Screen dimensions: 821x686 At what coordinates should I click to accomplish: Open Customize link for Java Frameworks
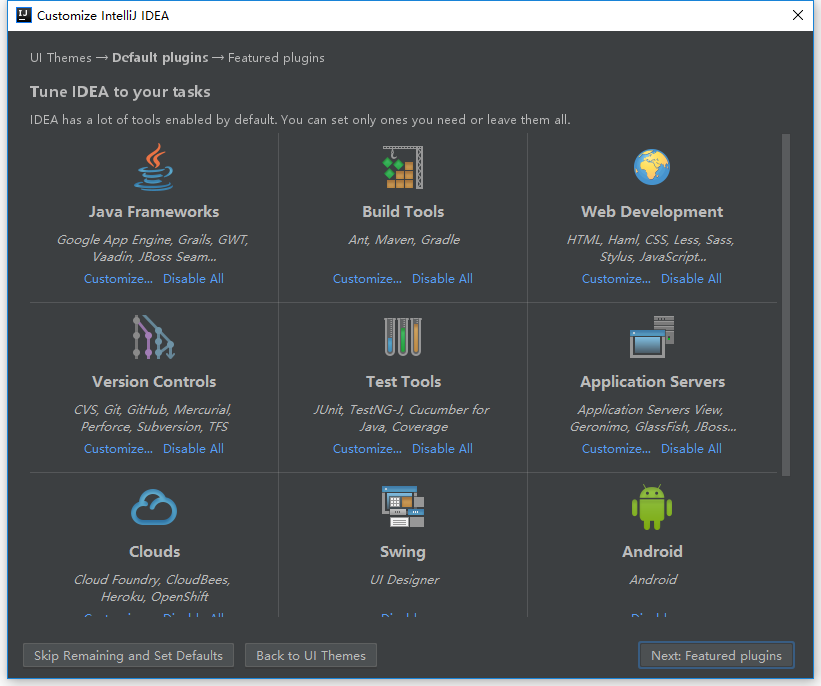118,279
